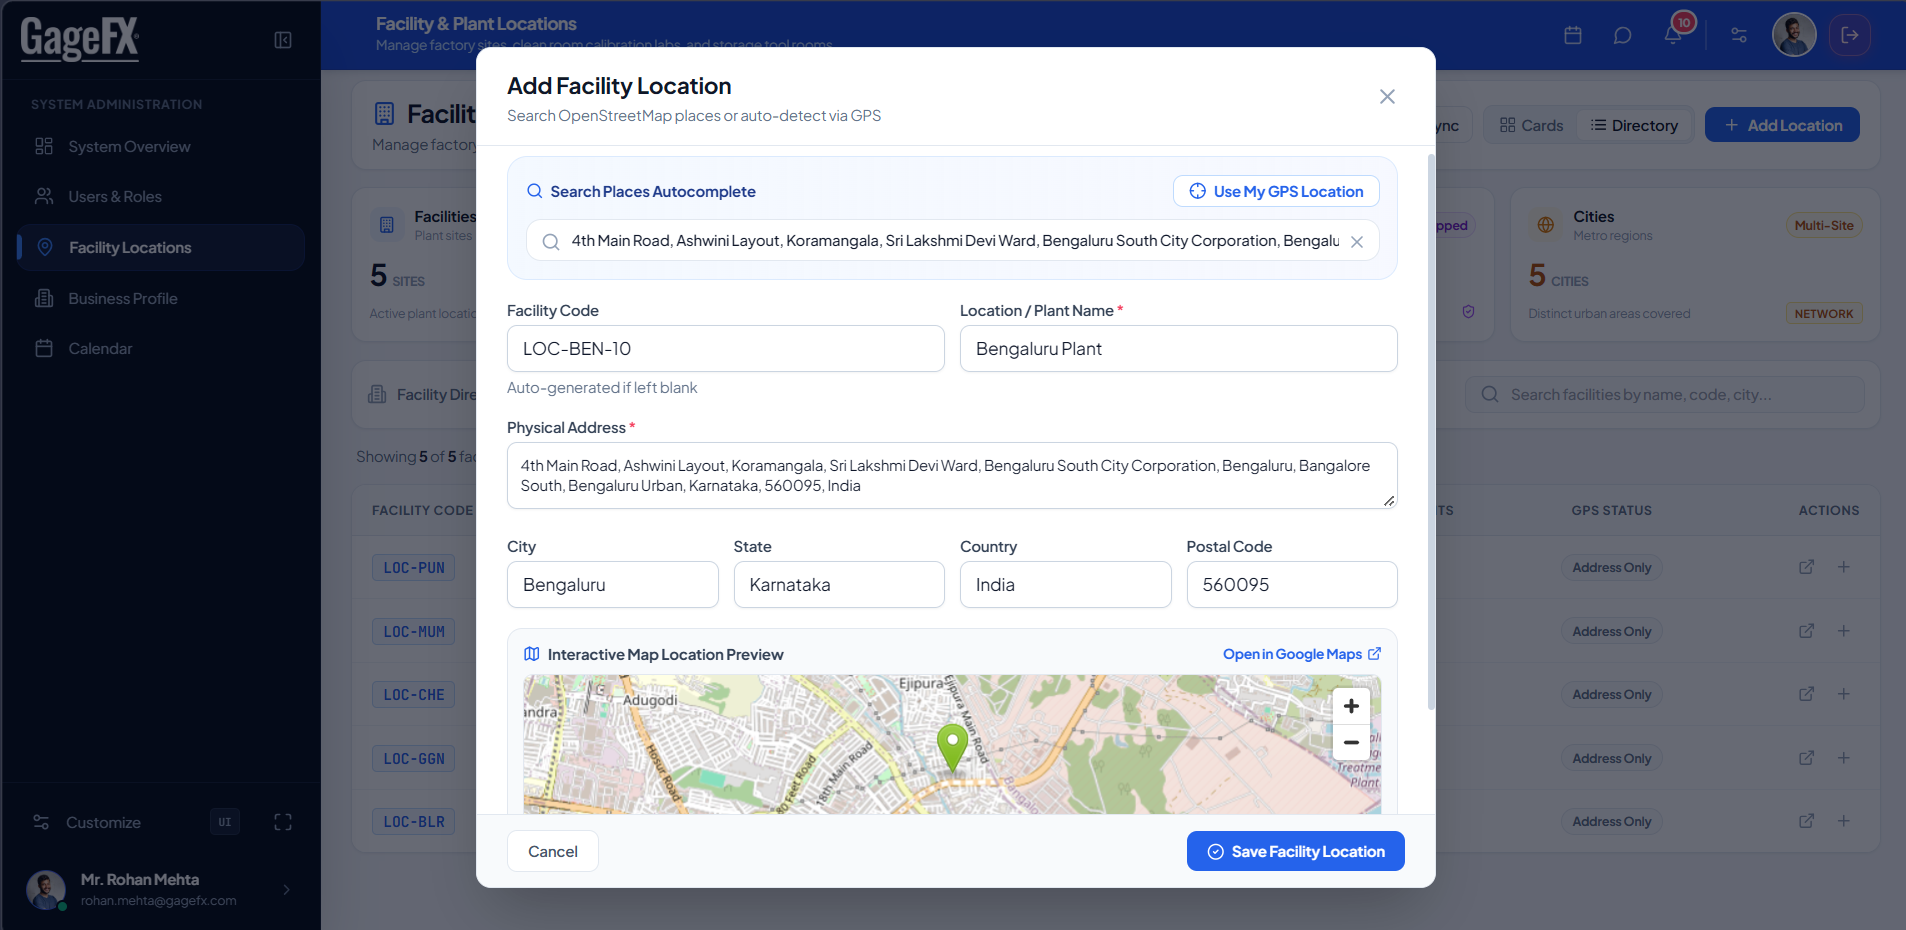Open the calendar icon in top bar
This screenshot has height=930, width=1906.
tap(1573, 36)
